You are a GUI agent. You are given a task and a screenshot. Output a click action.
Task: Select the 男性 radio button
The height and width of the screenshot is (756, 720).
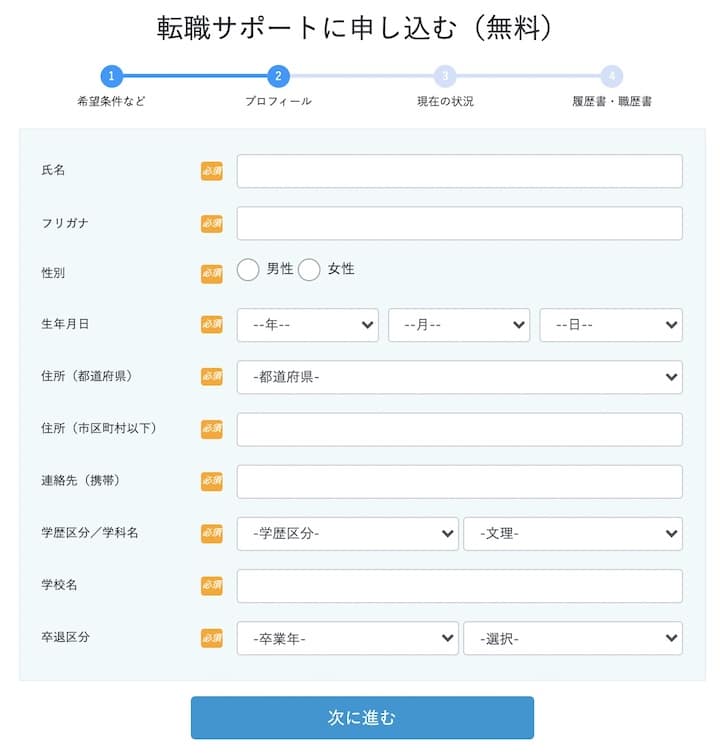click(x=248, y=270)
